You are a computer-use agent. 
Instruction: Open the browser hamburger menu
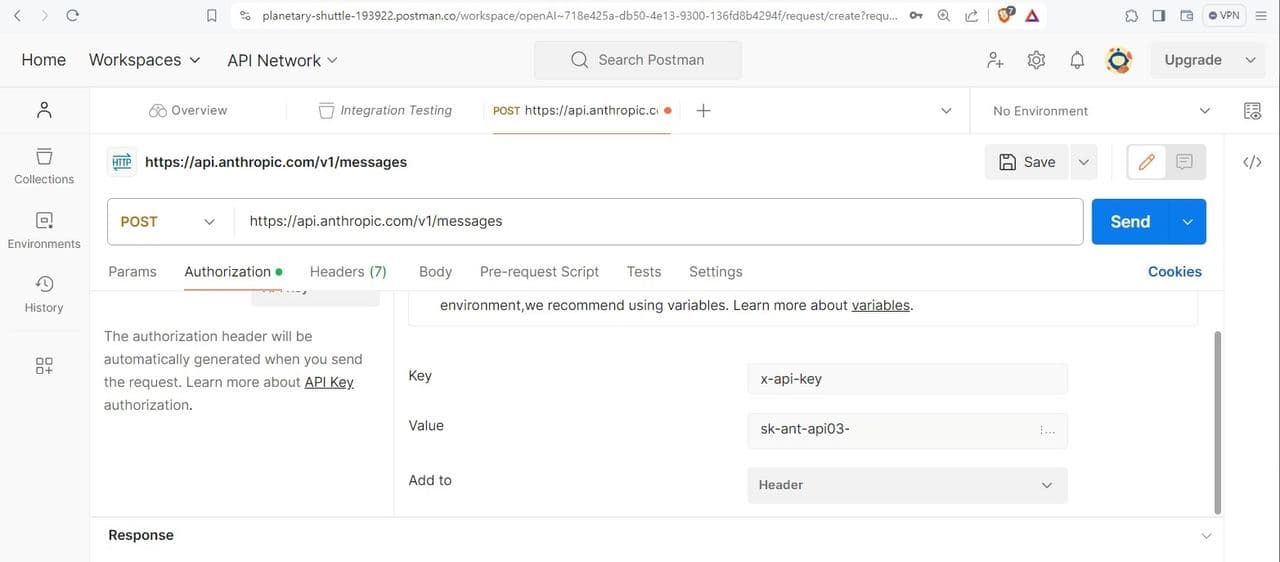pos(1262,15)
